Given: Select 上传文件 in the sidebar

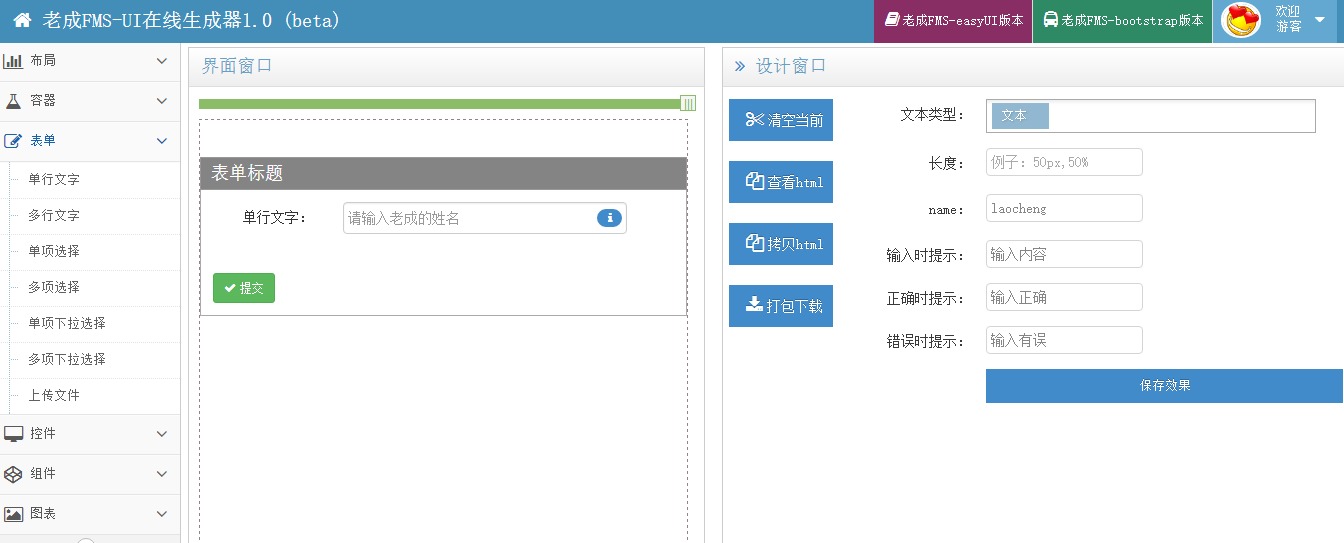Looking at the screenshot, I should (x=54, y=396).
